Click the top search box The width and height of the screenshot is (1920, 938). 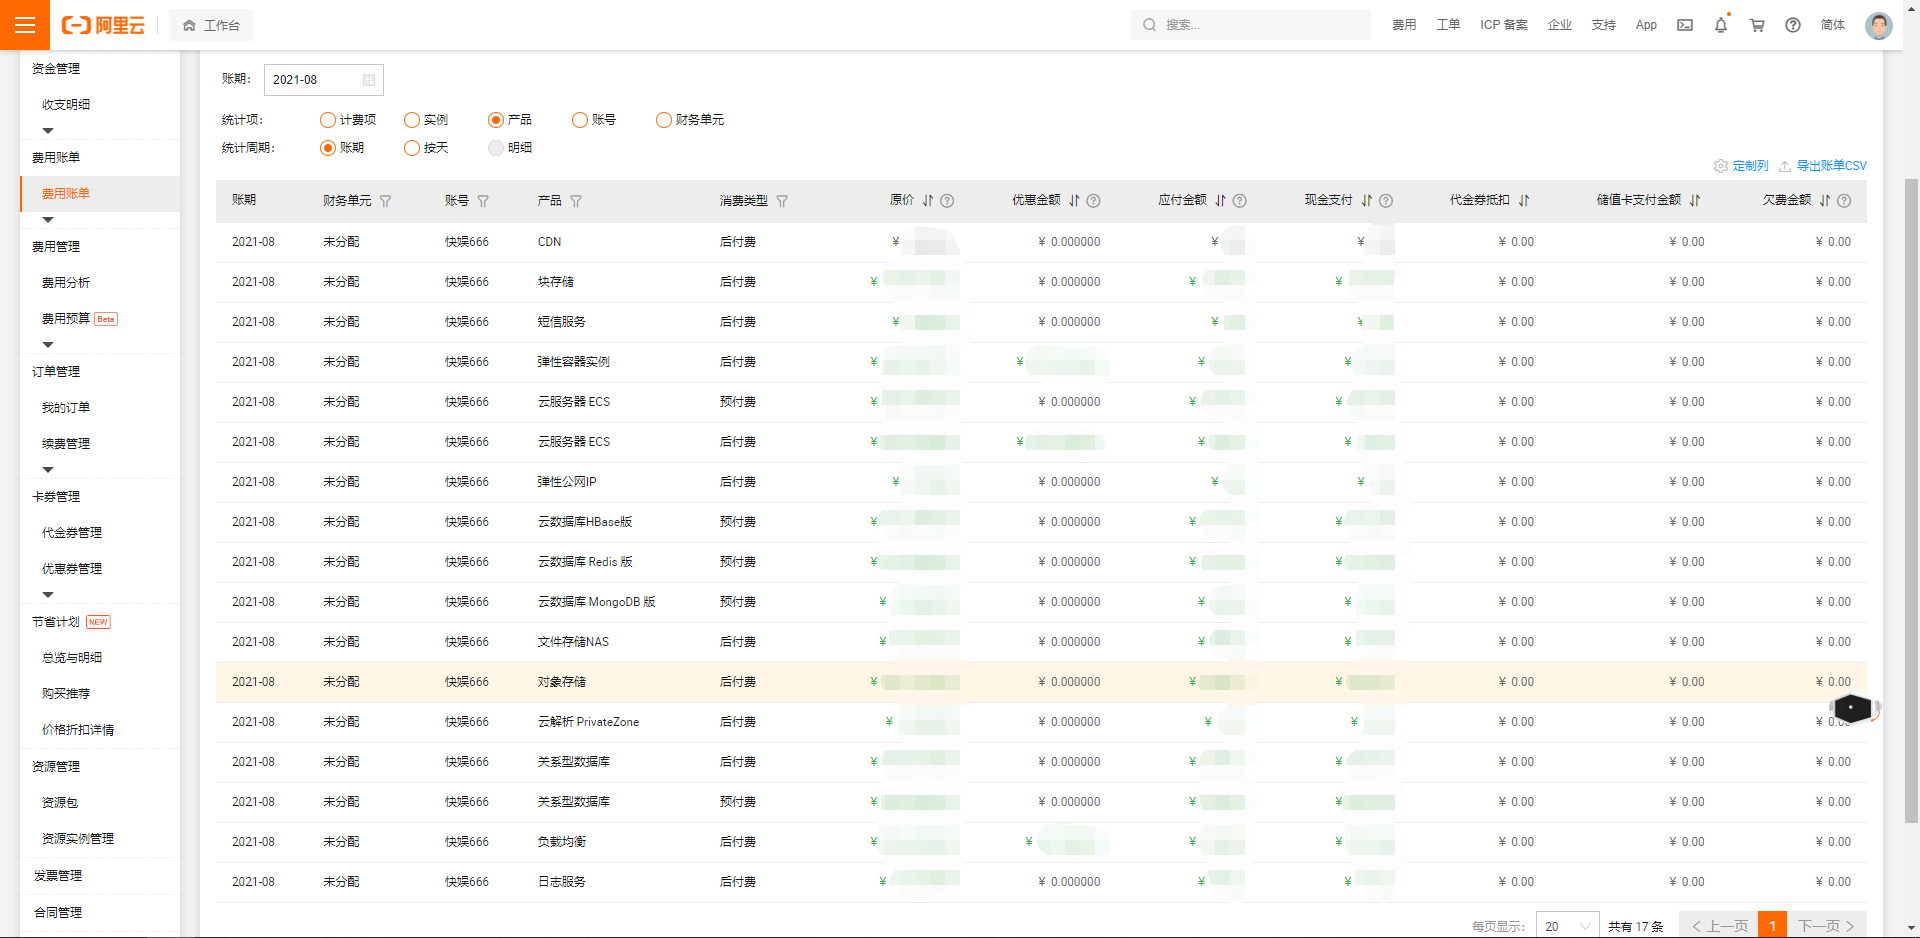1251,25
